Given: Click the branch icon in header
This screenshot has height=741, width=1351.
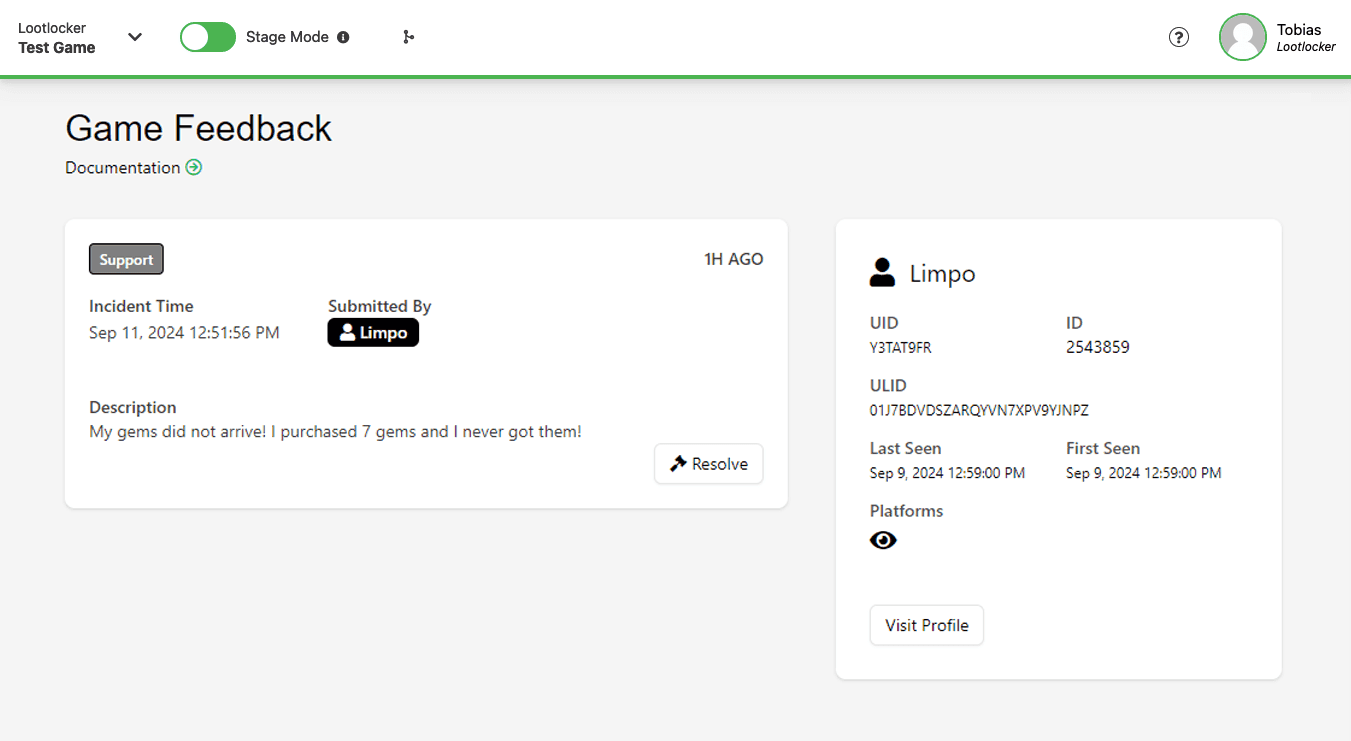Looking at the screenshot, I should [408, 37].
